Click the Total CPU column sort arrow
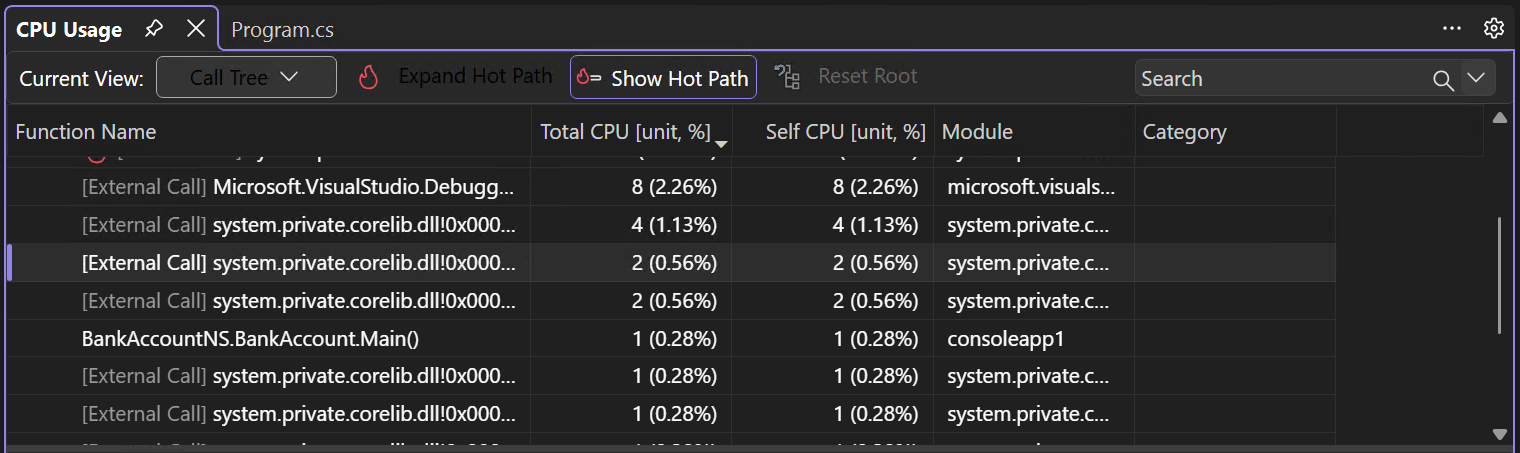 720,146
